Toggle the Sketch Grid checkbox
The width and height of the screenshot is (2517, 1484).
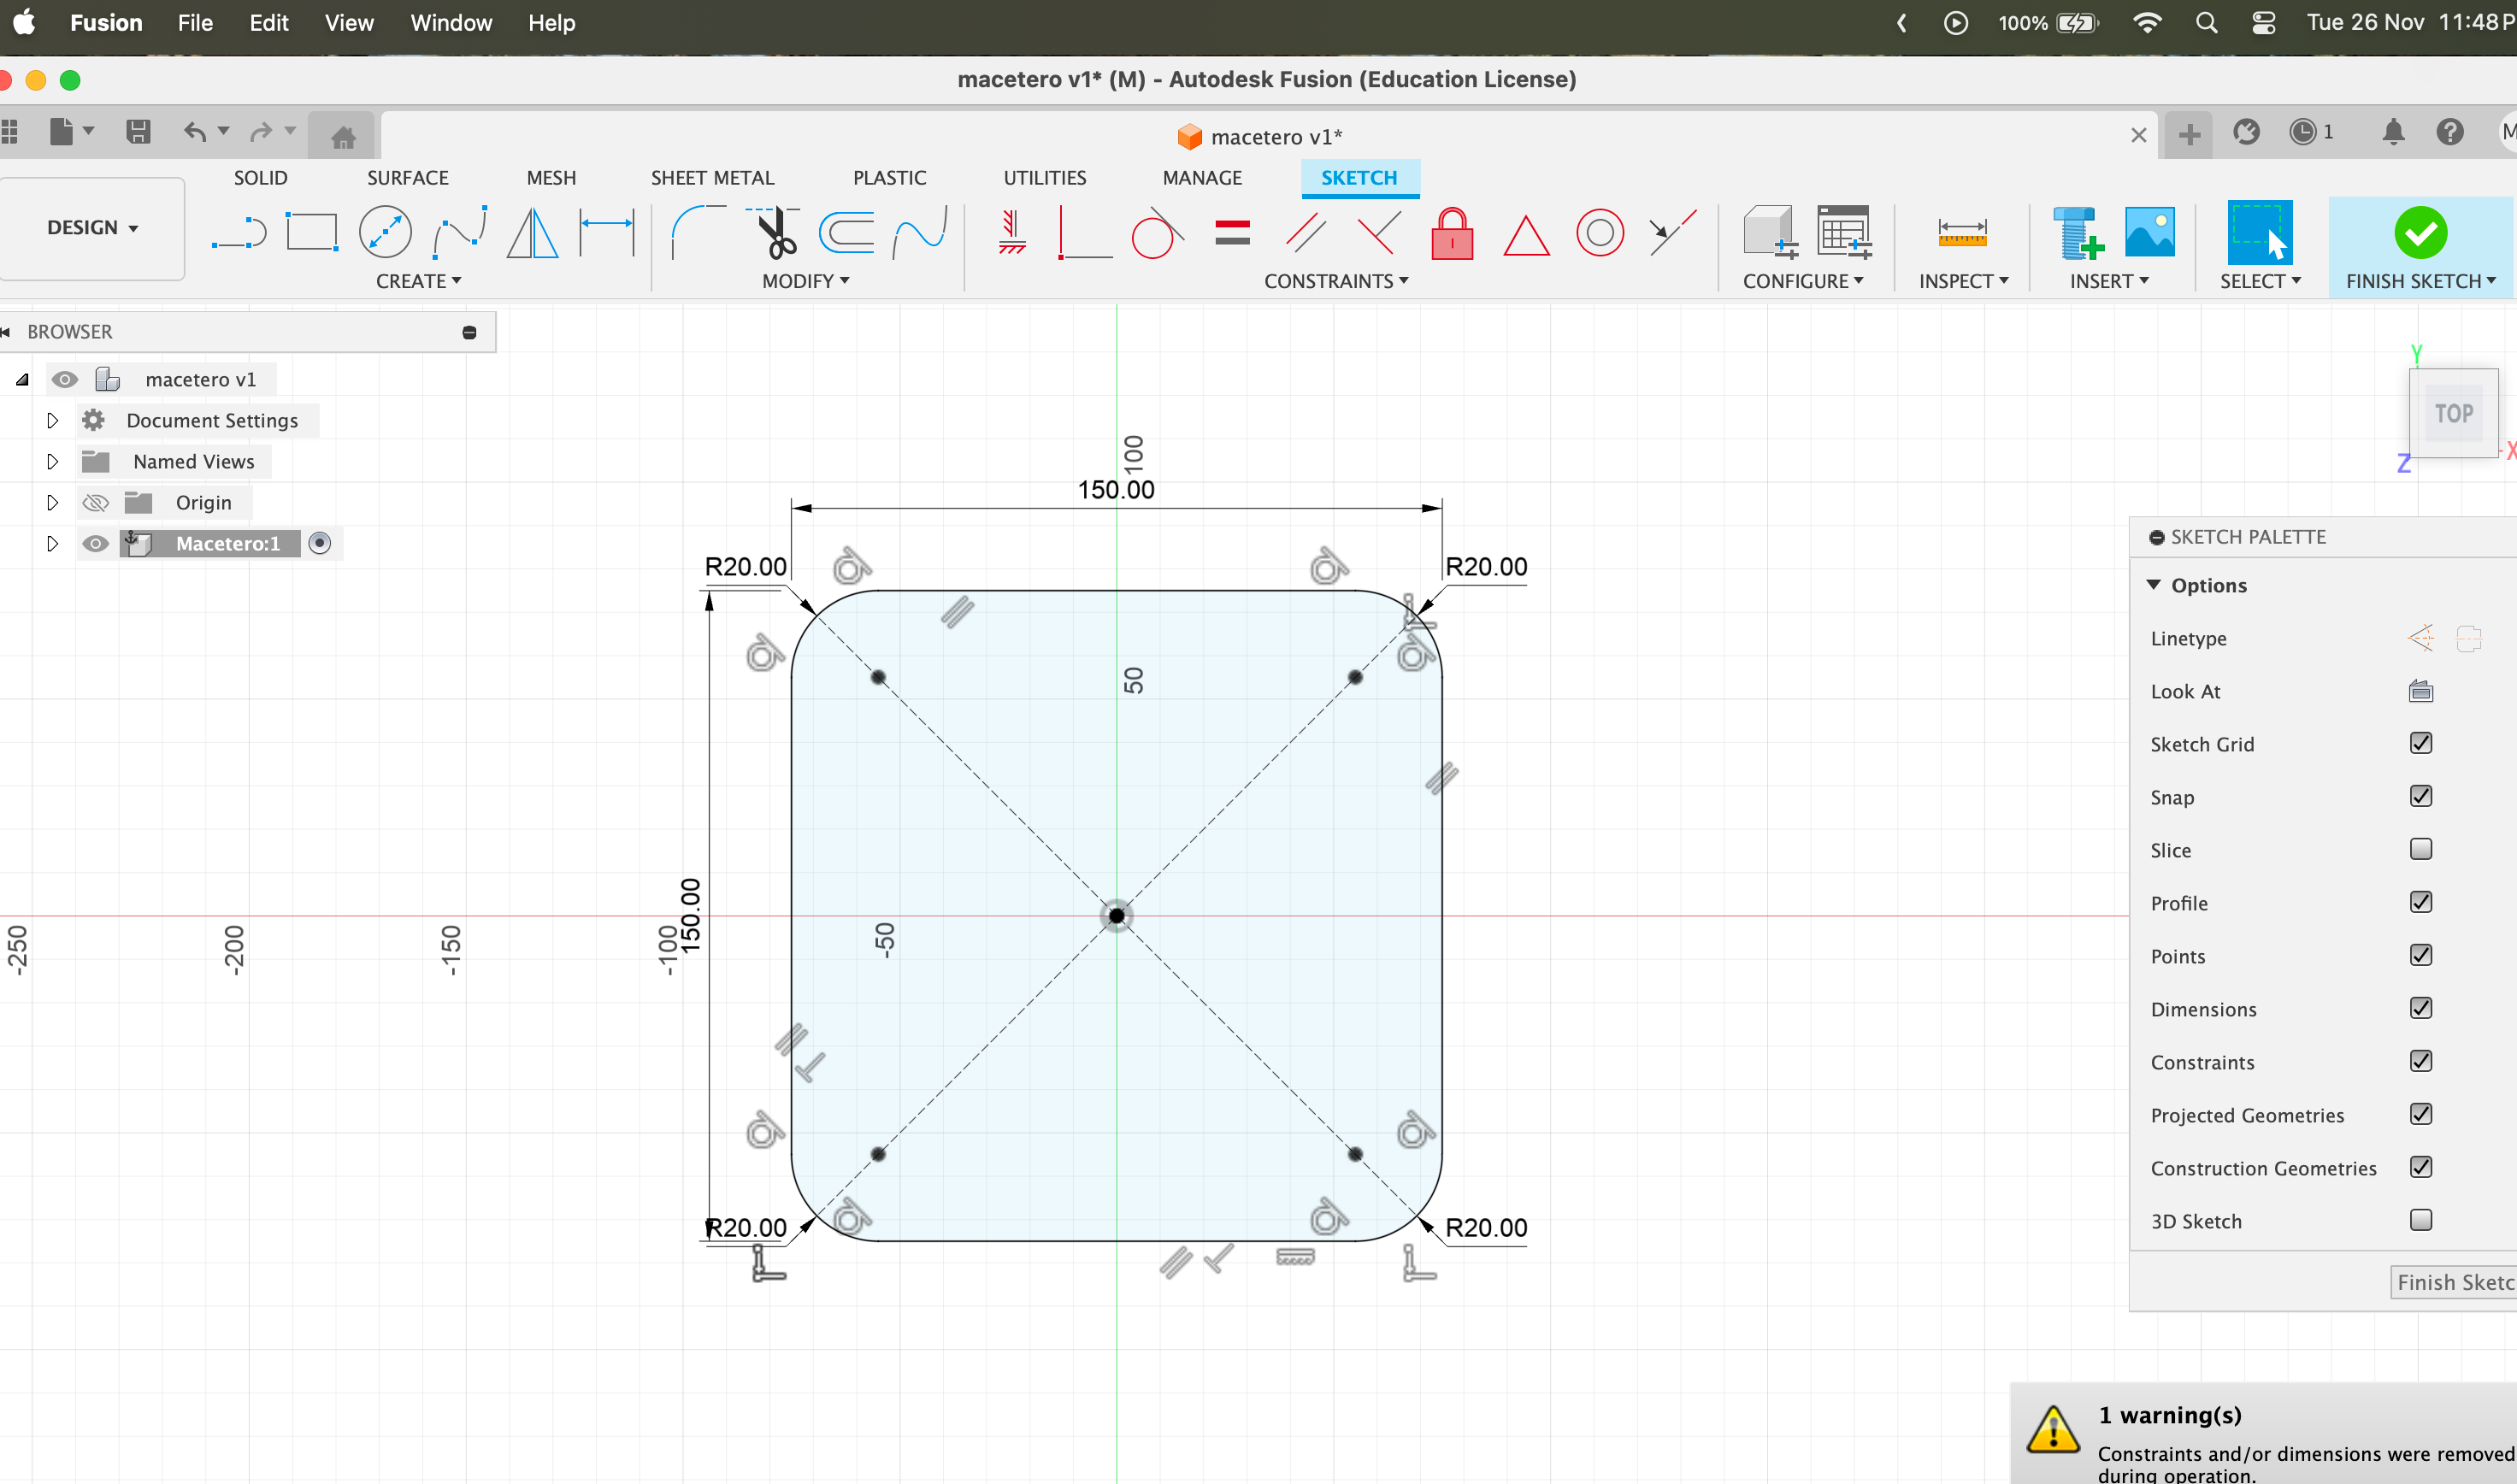tap(2420, 743)
